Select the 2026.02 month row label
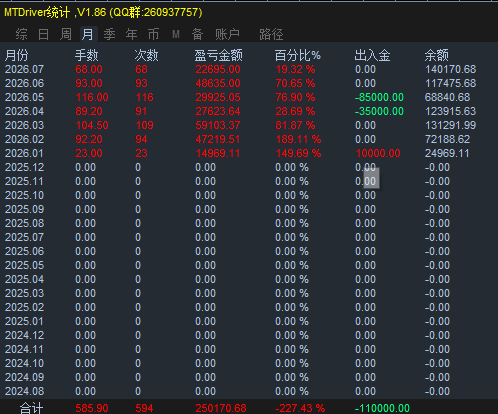 point(24,139)
